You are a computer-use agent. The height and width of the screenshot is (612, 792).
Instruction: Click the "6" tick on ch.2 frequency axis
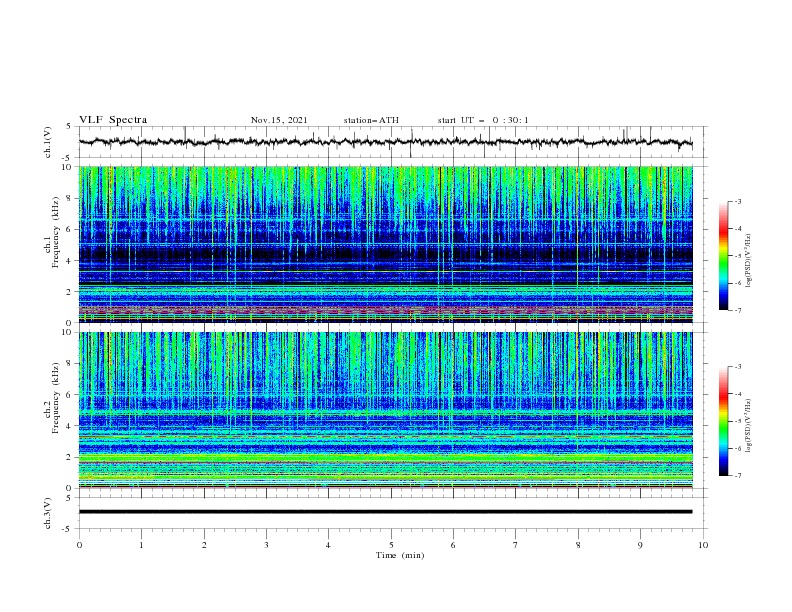pyautogui.click(x=70, y=394)
